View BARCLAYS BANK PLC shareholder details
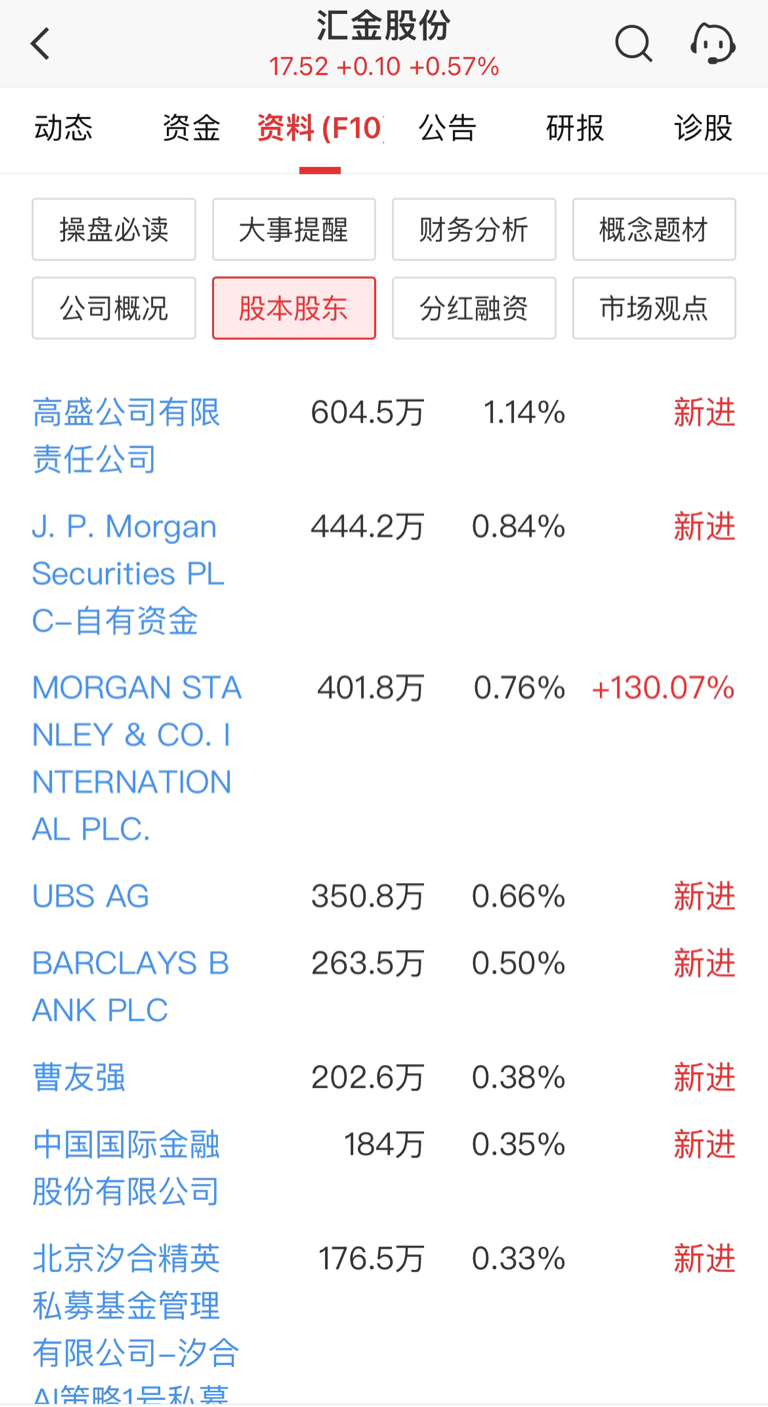The width and height of the screenshot is (768, 1407). click(x=131, y=986)
